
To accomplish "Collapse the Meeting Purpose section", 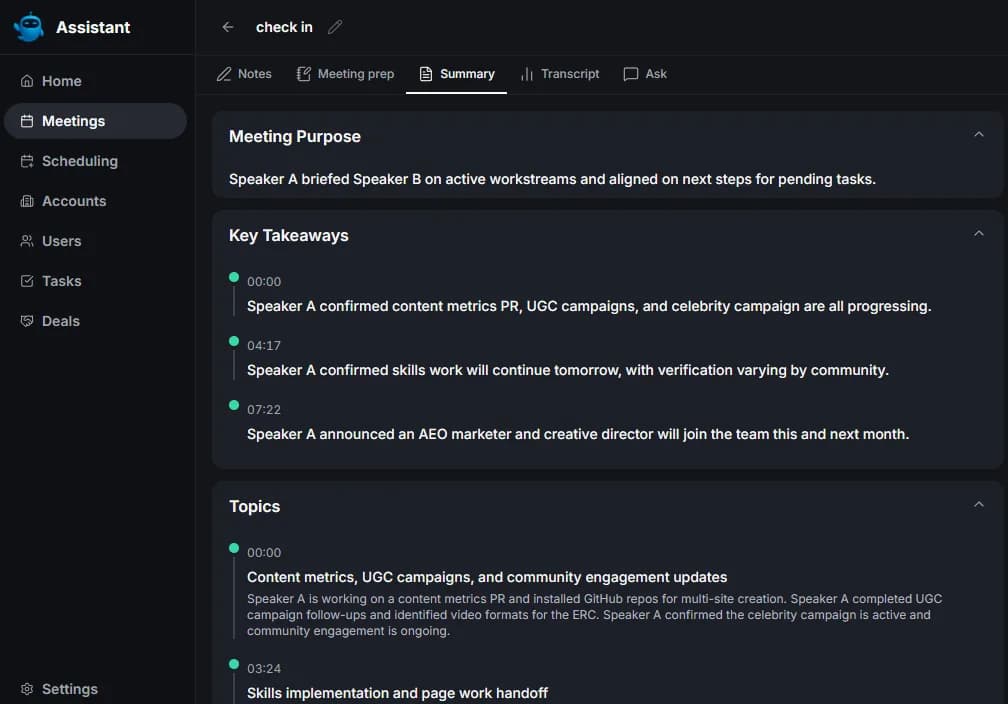I will point(978,134).
